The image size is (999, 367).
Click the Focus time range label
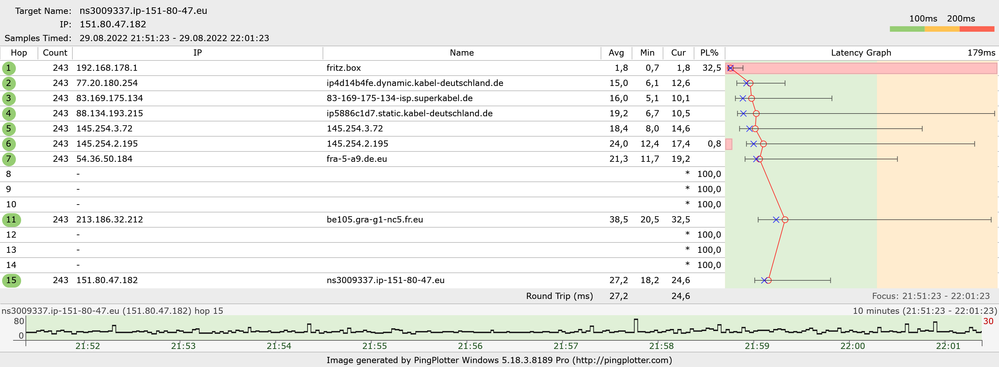tap(931, 296)
